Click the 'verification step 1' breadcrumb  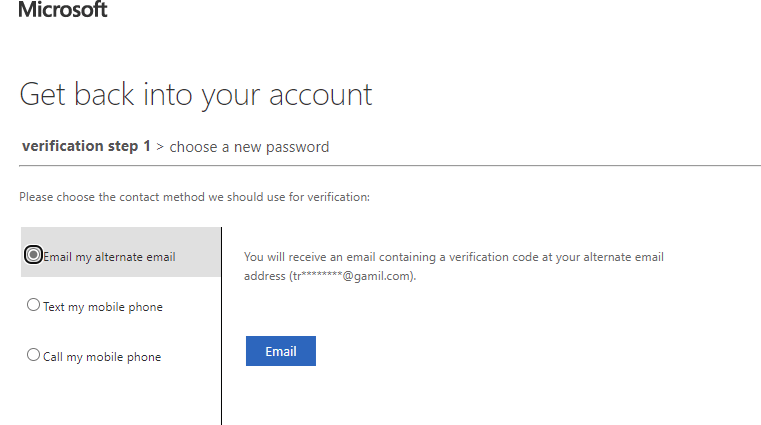[x=86, y=146]
